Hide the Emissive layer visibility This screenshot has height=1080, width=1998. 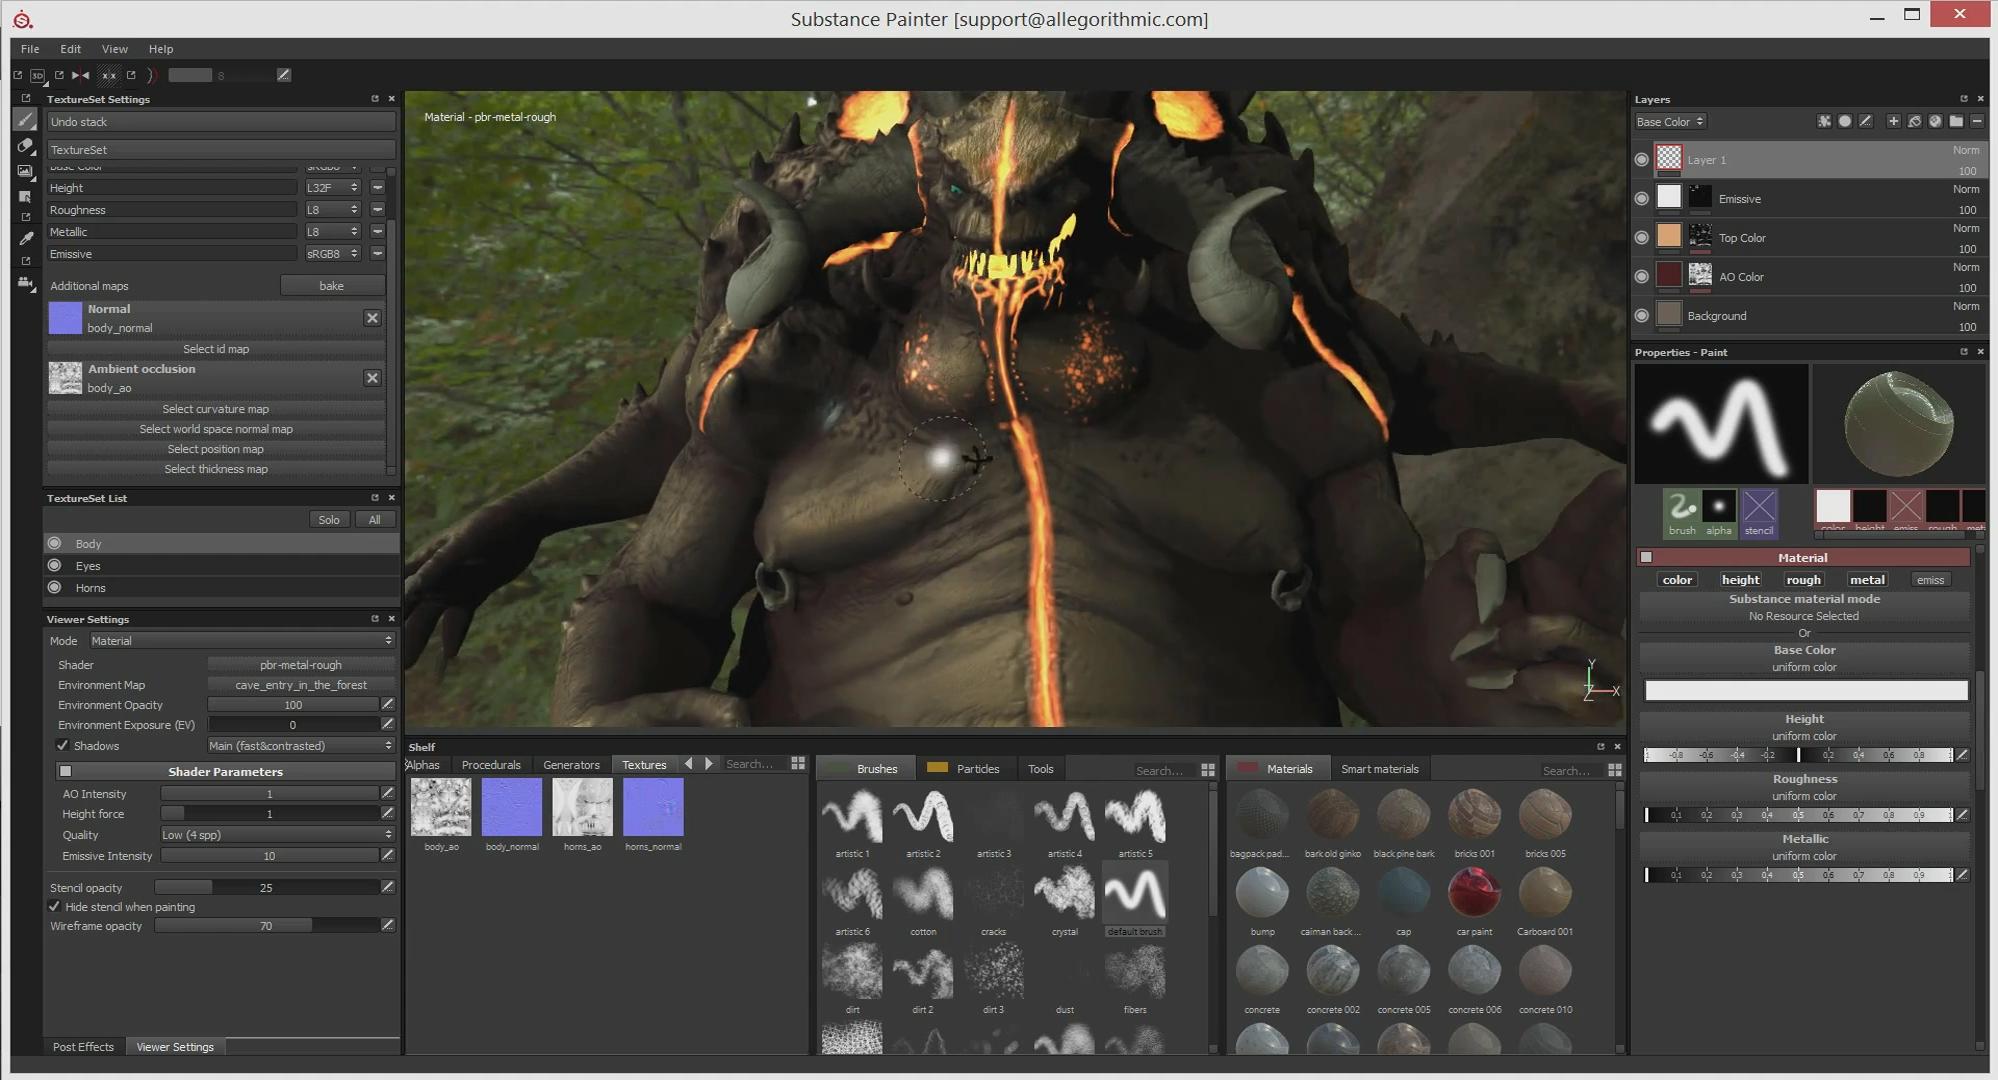tap(1641, 199)
